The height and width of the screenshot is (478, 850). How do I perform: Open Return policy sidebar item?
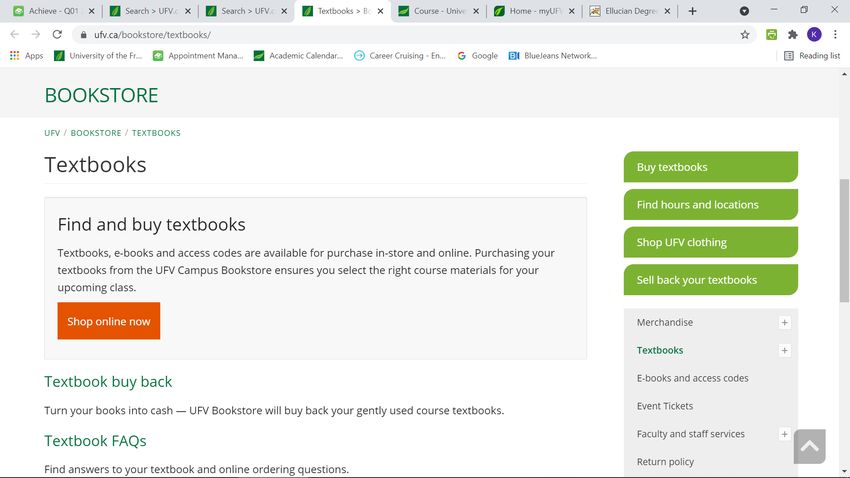pyautogui.click(x=665, y=462)
